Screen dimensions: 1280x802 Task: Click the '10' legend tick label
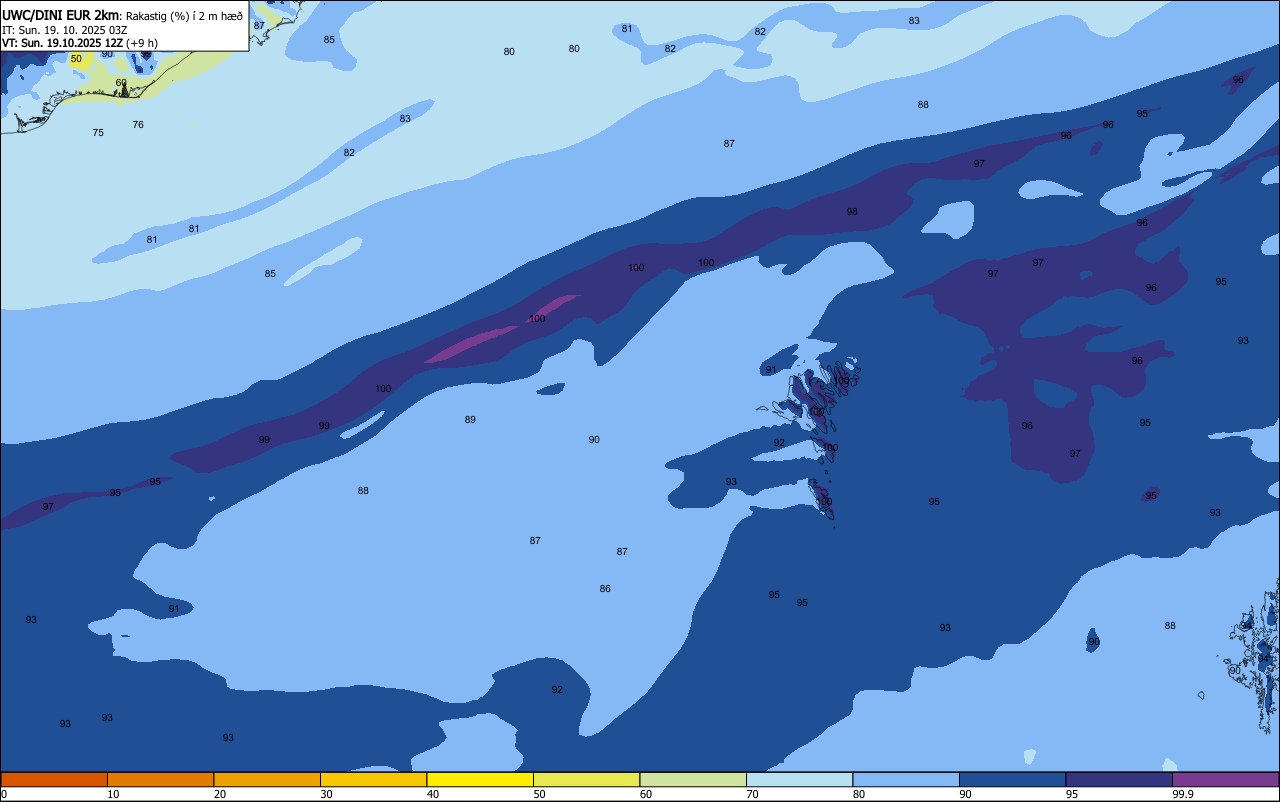point(113,794)
